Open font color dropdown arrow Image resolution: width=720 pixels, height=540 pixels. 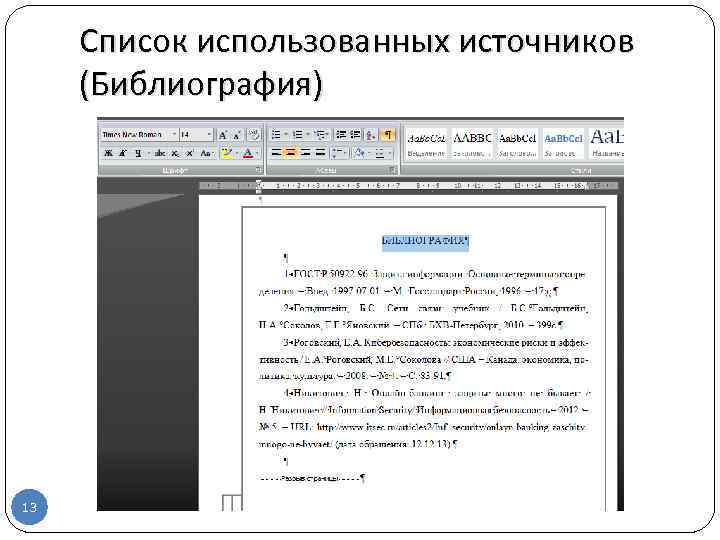pyautogui.click(x=257, y=153)
